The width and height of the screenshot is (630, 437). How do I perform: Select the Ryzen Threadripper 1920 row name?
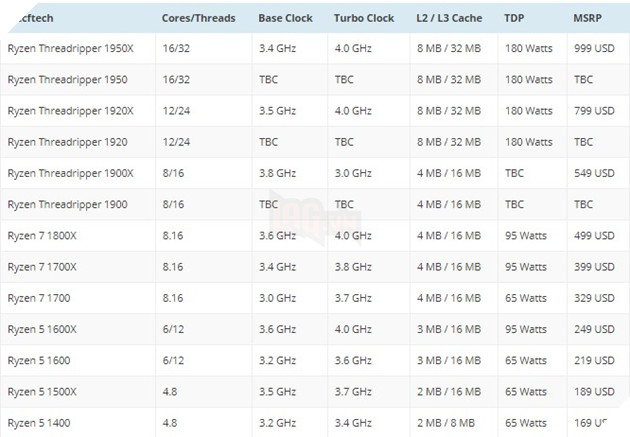67,142
